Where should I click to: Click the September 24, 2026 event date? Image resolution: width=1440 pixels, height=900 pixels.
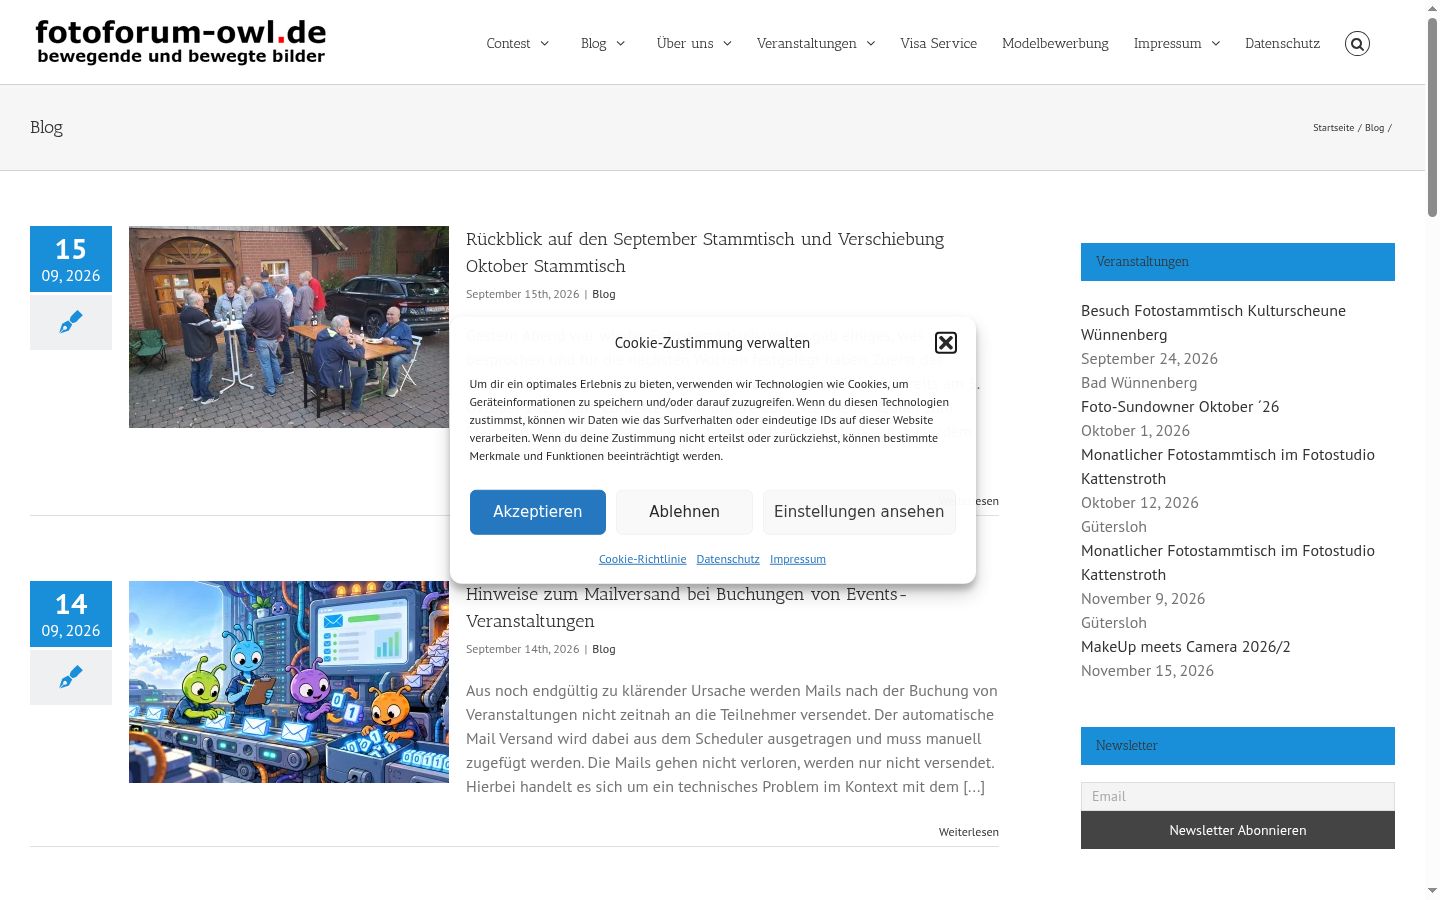[1149, 359]
